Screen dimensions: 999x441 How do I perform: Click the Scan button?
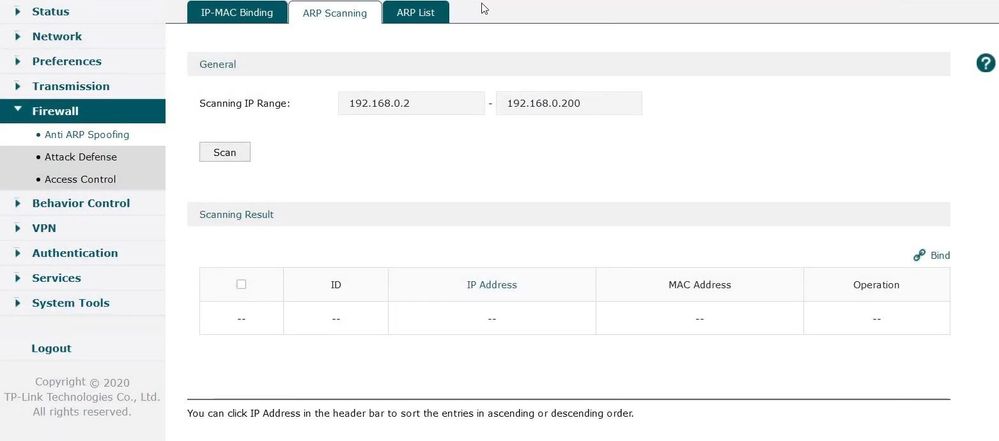pos(225,152)
